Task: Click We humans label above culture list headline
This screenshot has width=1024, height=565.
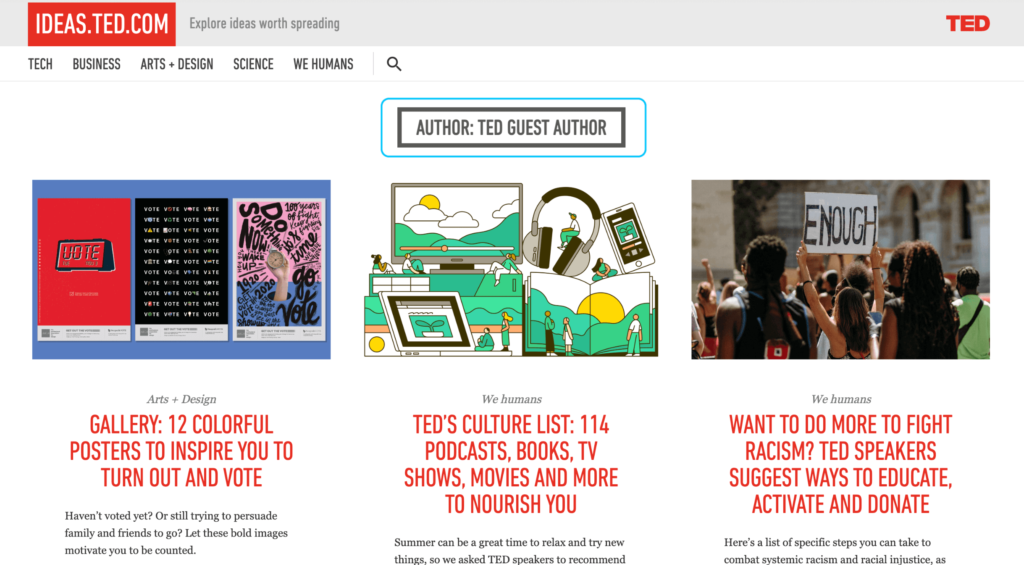Action: pos(511,399)
